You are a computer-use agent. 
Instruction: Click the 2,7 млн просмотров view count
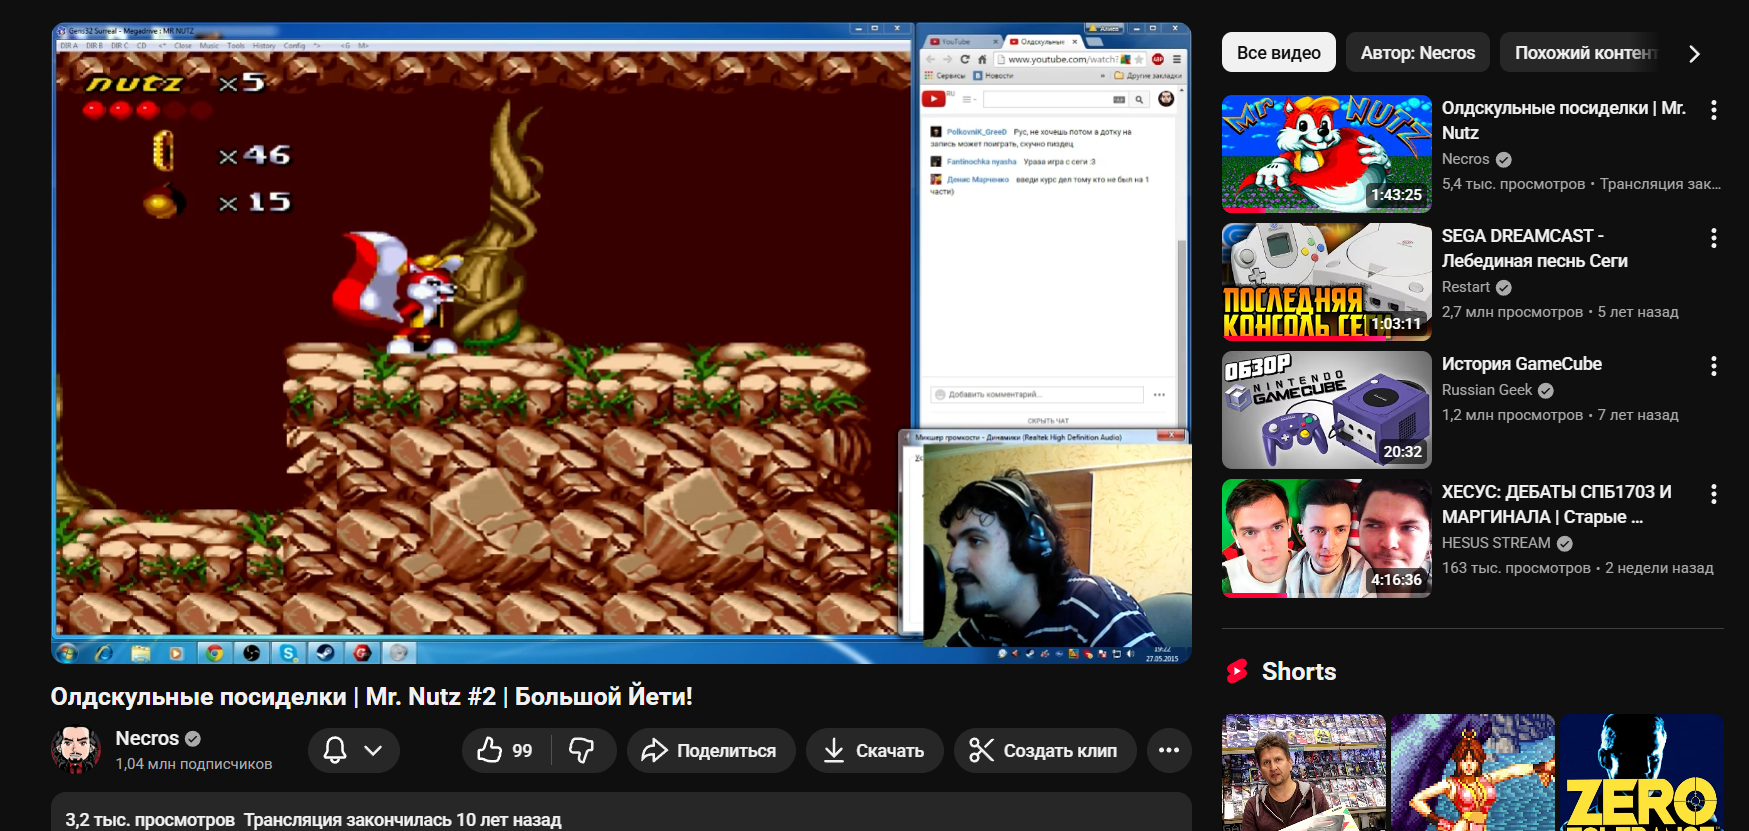pos(1512,312)
